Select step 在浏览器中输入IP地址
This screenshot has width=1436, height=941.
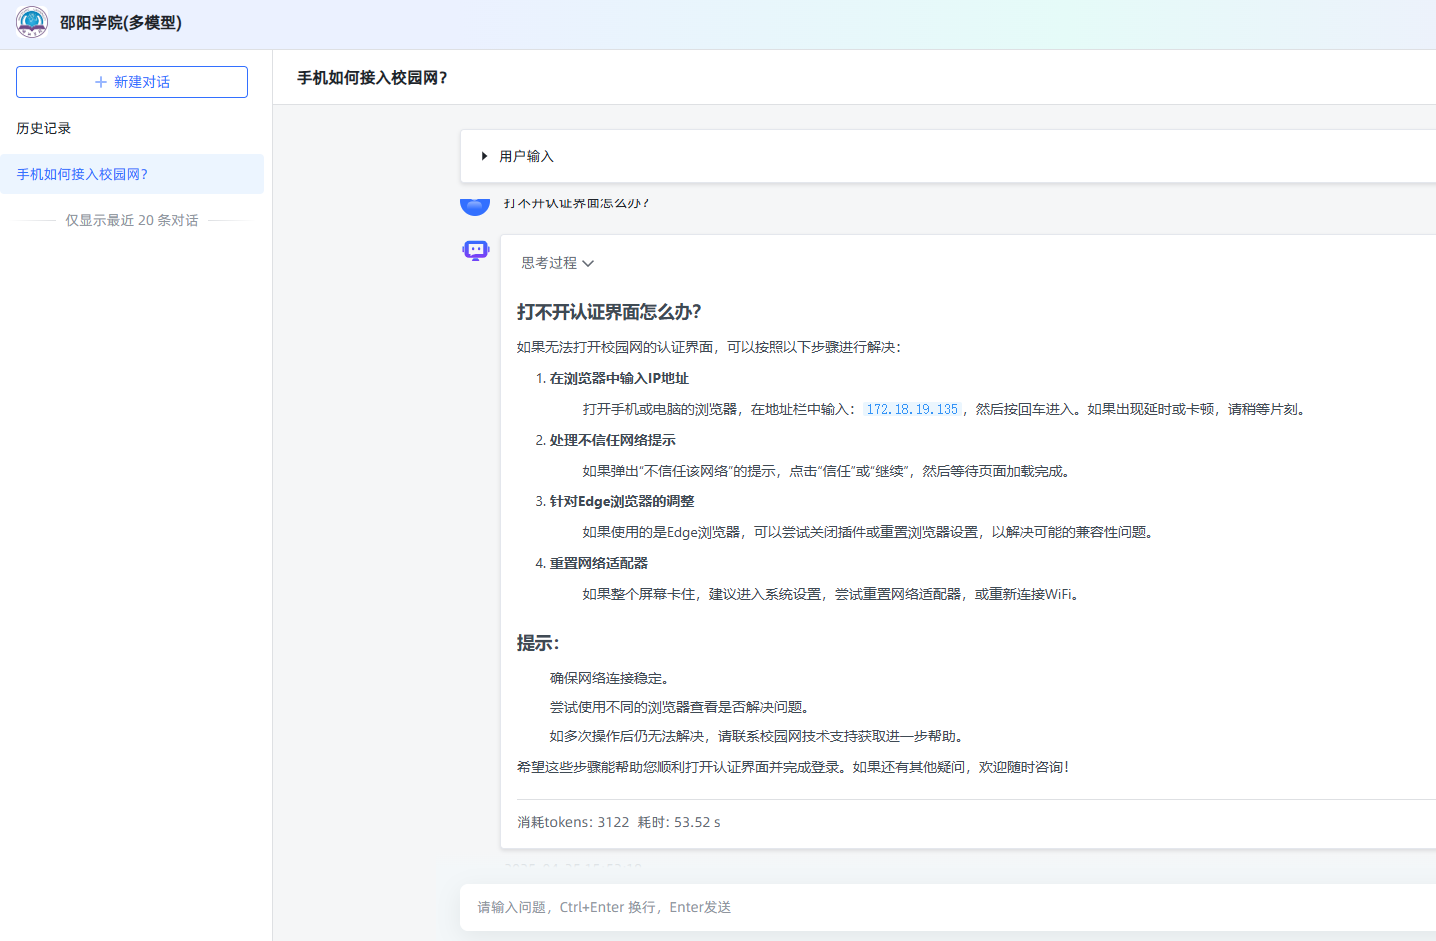tap(619, 378)
